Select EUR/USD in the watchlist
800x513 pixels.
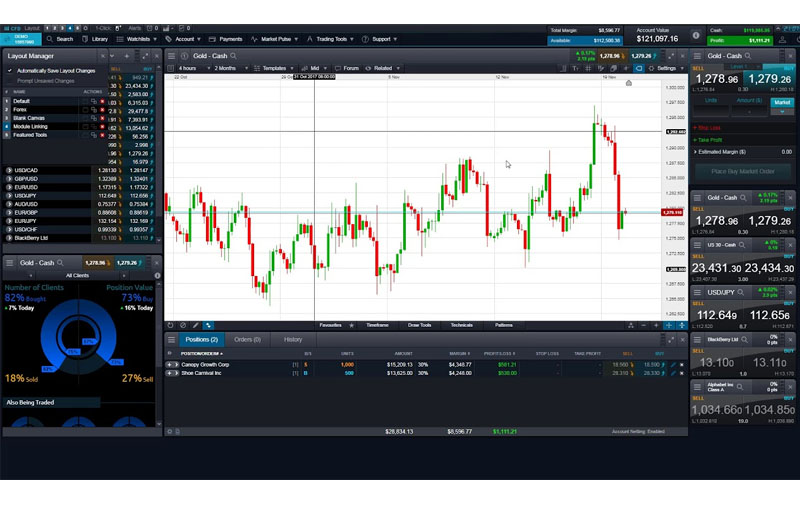click(82, 187)
